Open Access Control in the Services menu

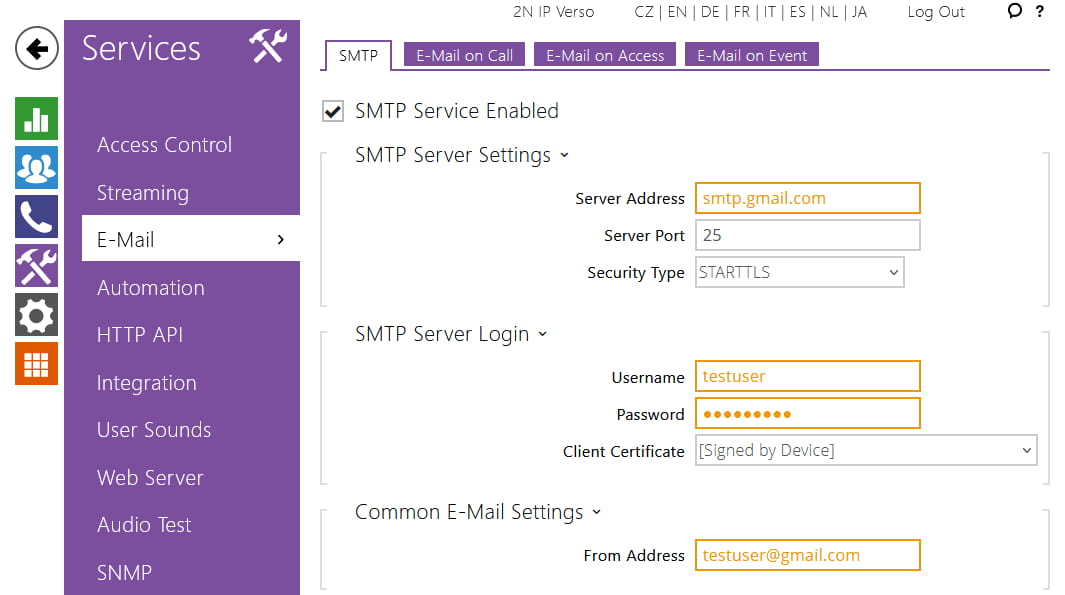click(164, 145)
